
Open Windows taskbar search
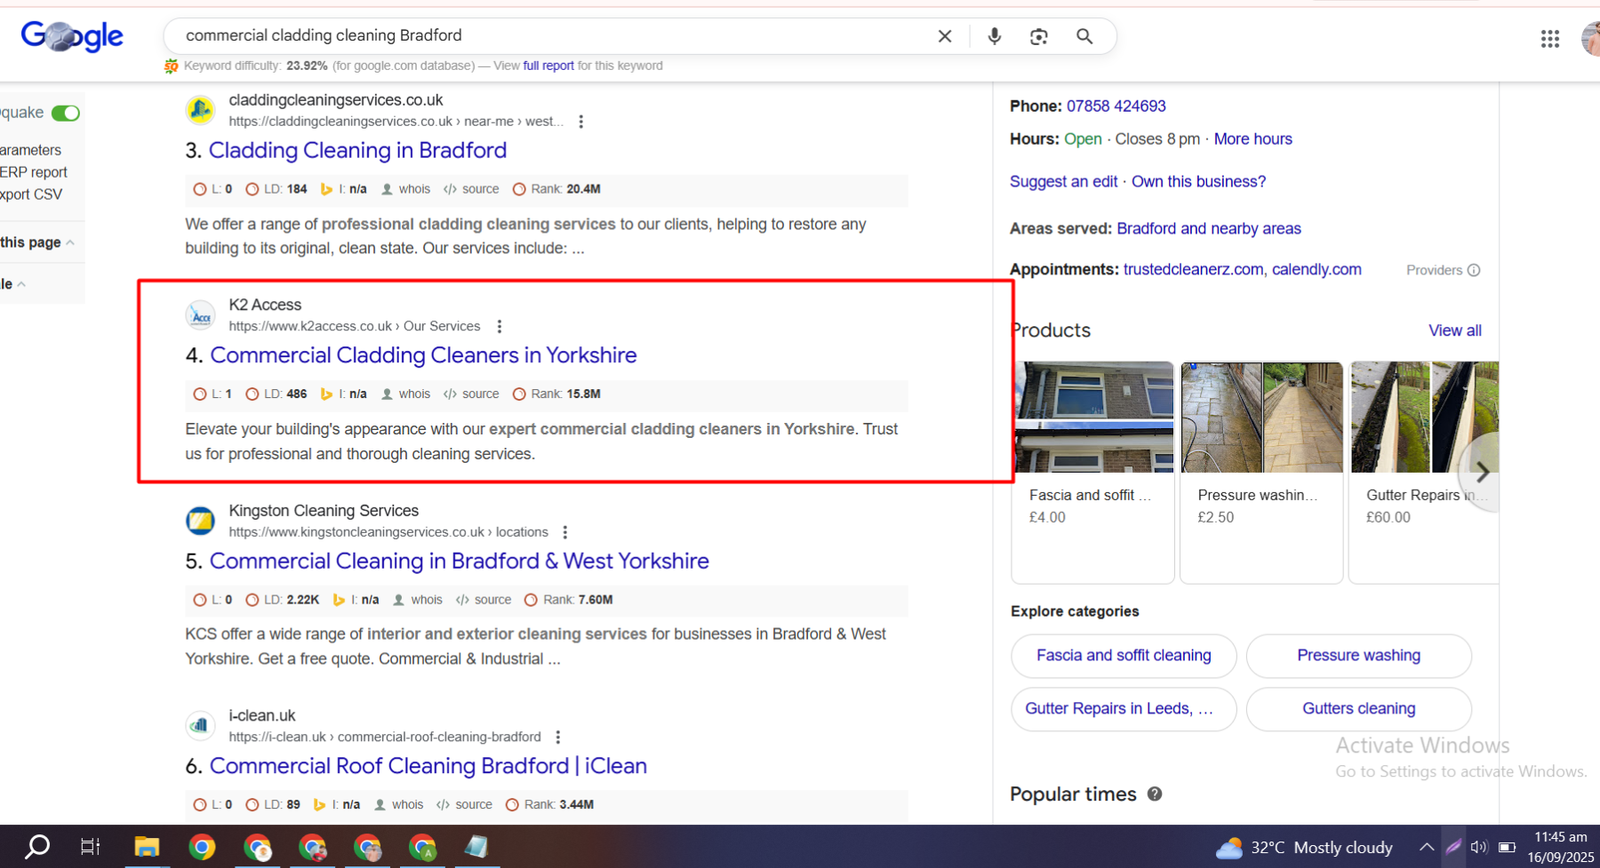(37, 847)
